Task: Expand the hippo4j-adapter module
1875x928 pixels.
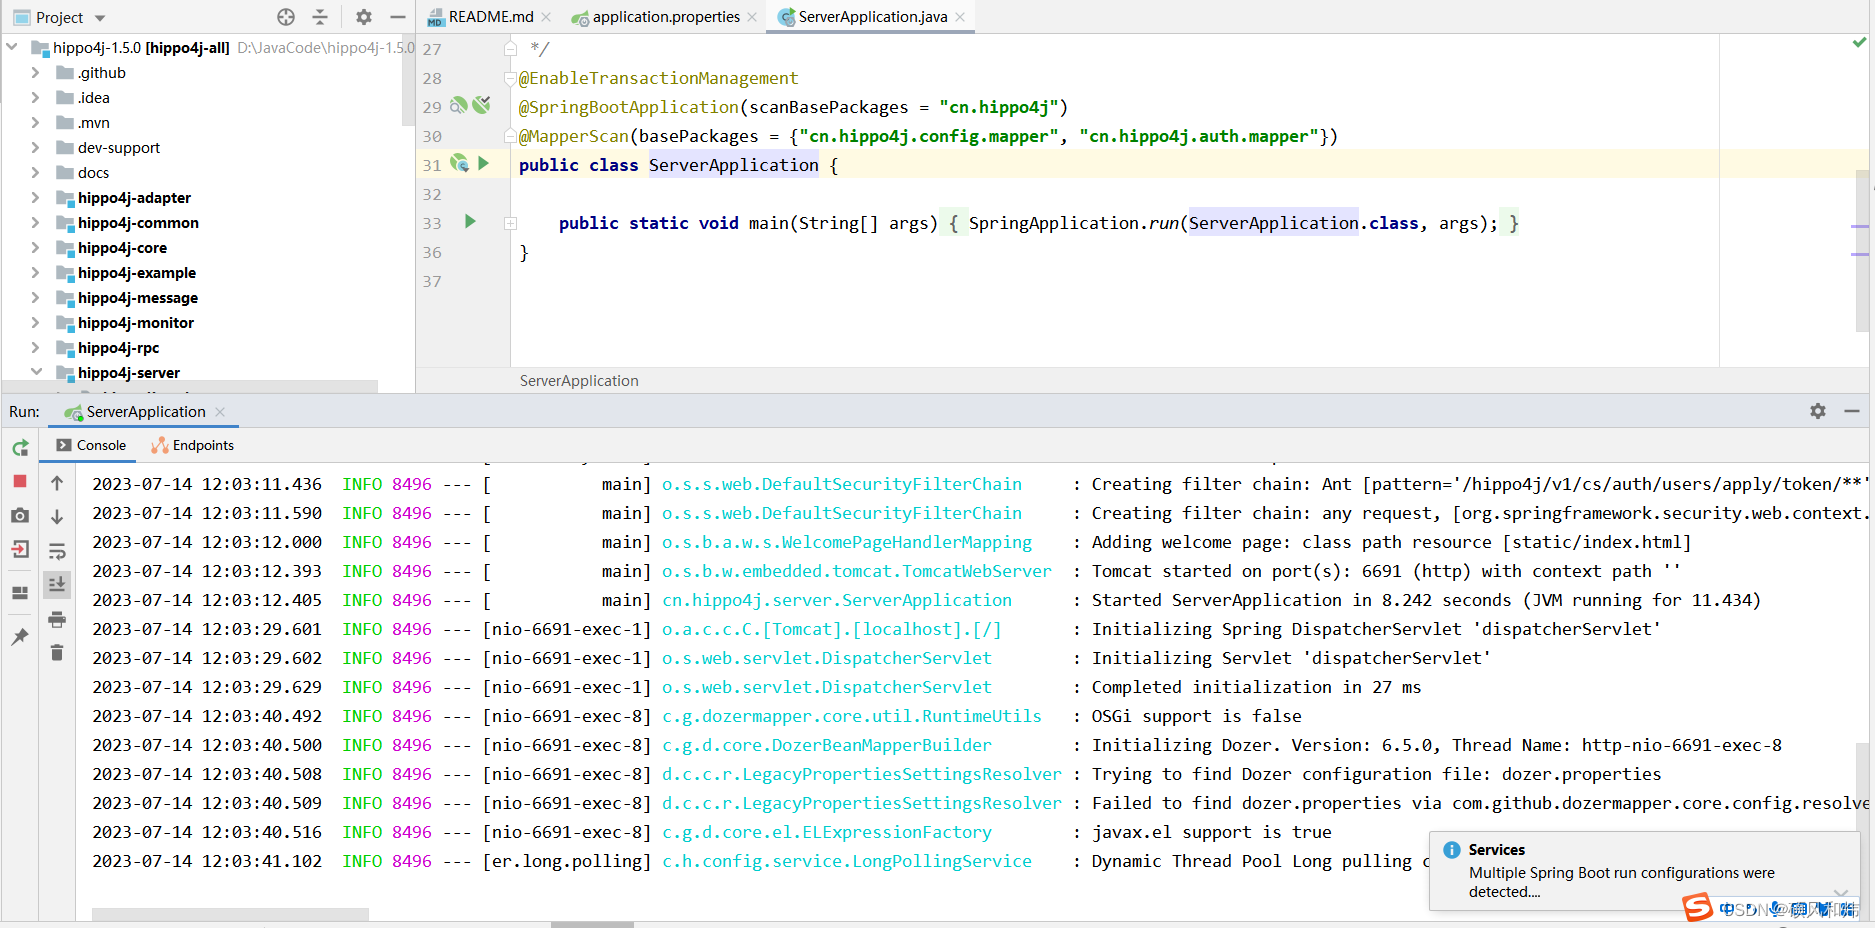Action: [x=35, y=197]
